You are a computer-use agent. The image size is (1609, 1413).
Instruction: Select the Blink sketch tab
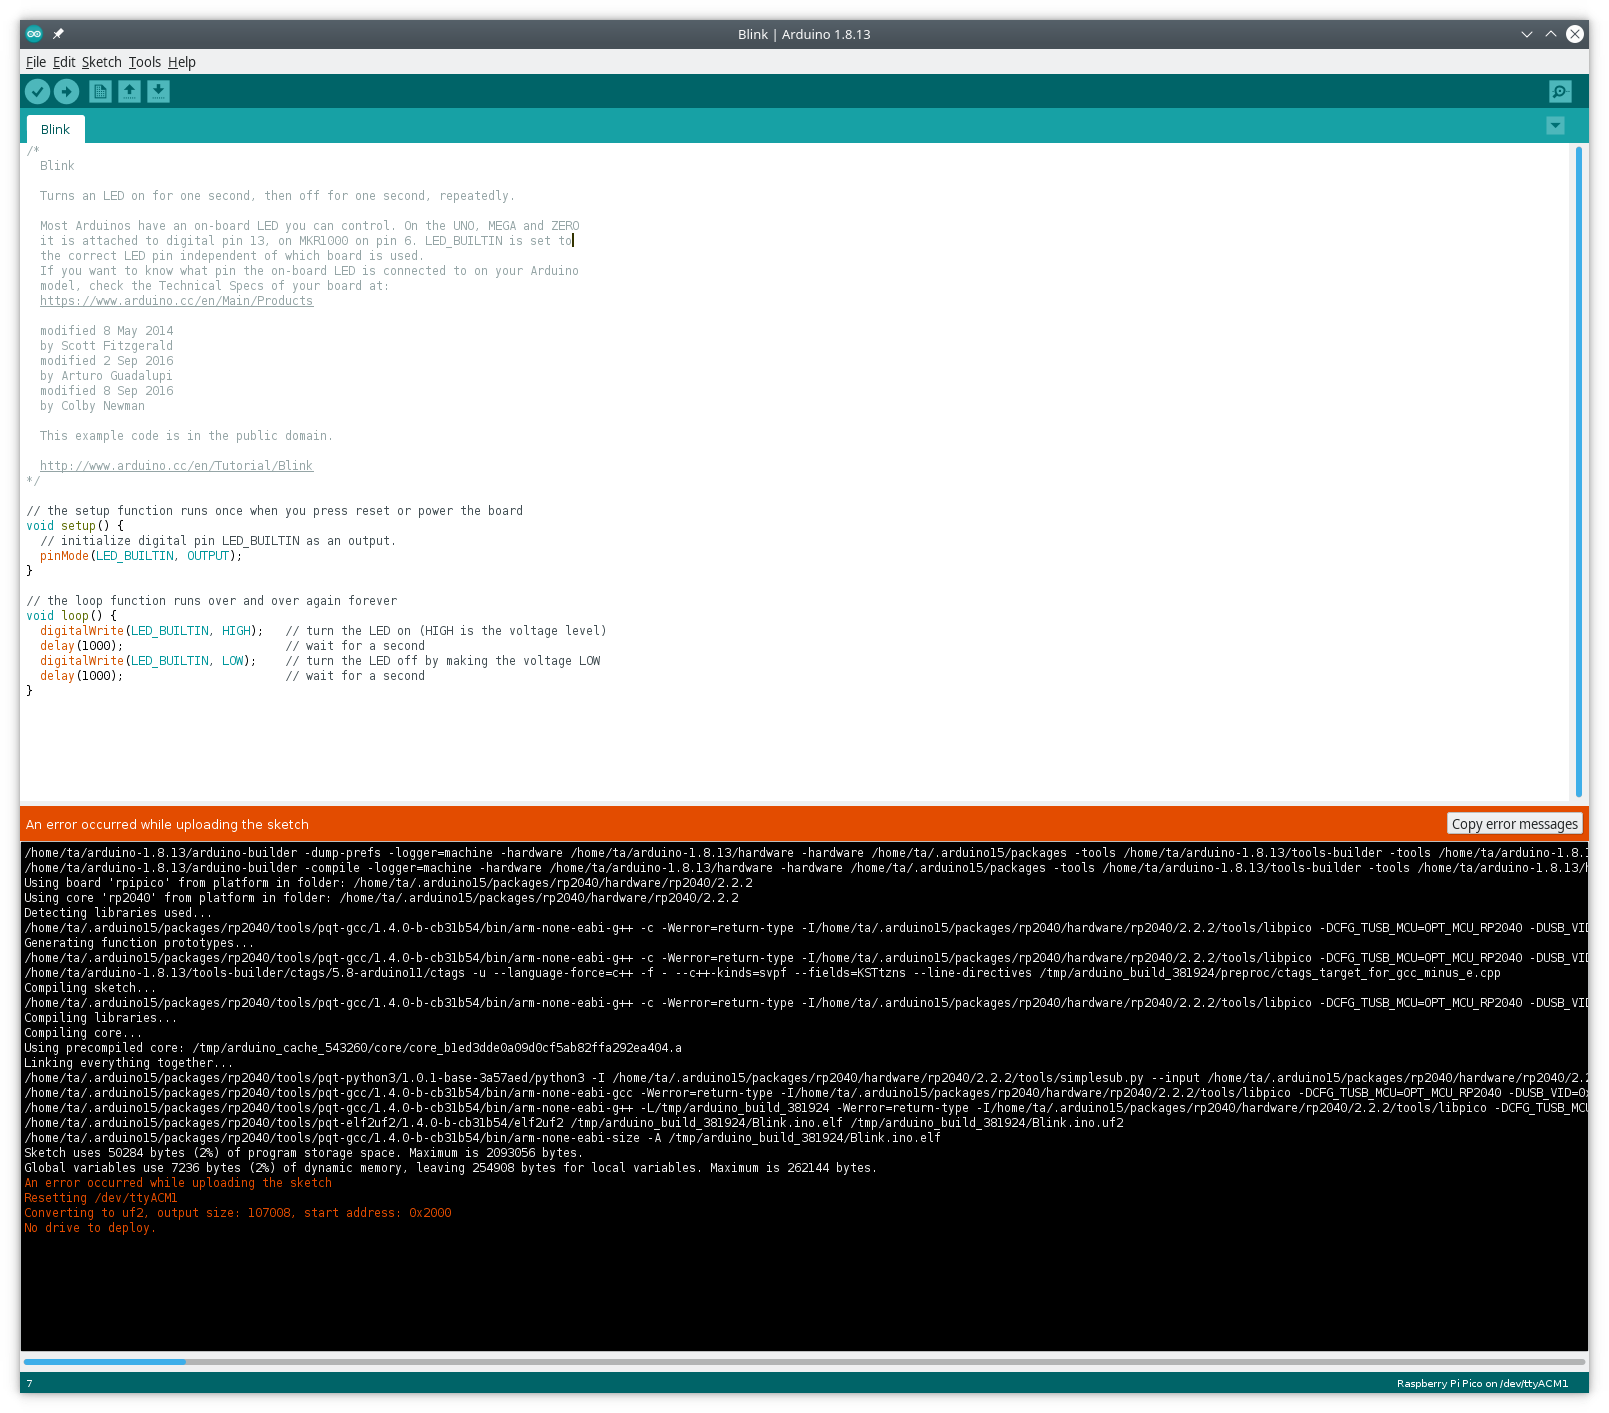tap(56, 130)
